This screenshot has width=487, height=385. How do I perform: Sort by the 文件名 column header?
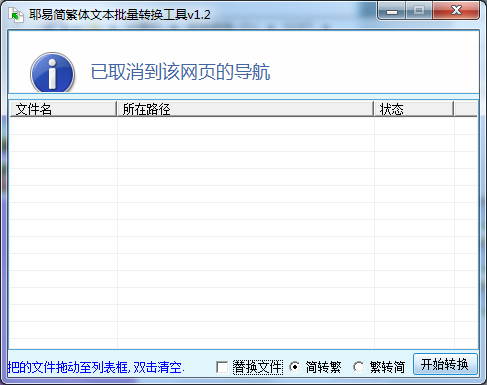point(63,109)
